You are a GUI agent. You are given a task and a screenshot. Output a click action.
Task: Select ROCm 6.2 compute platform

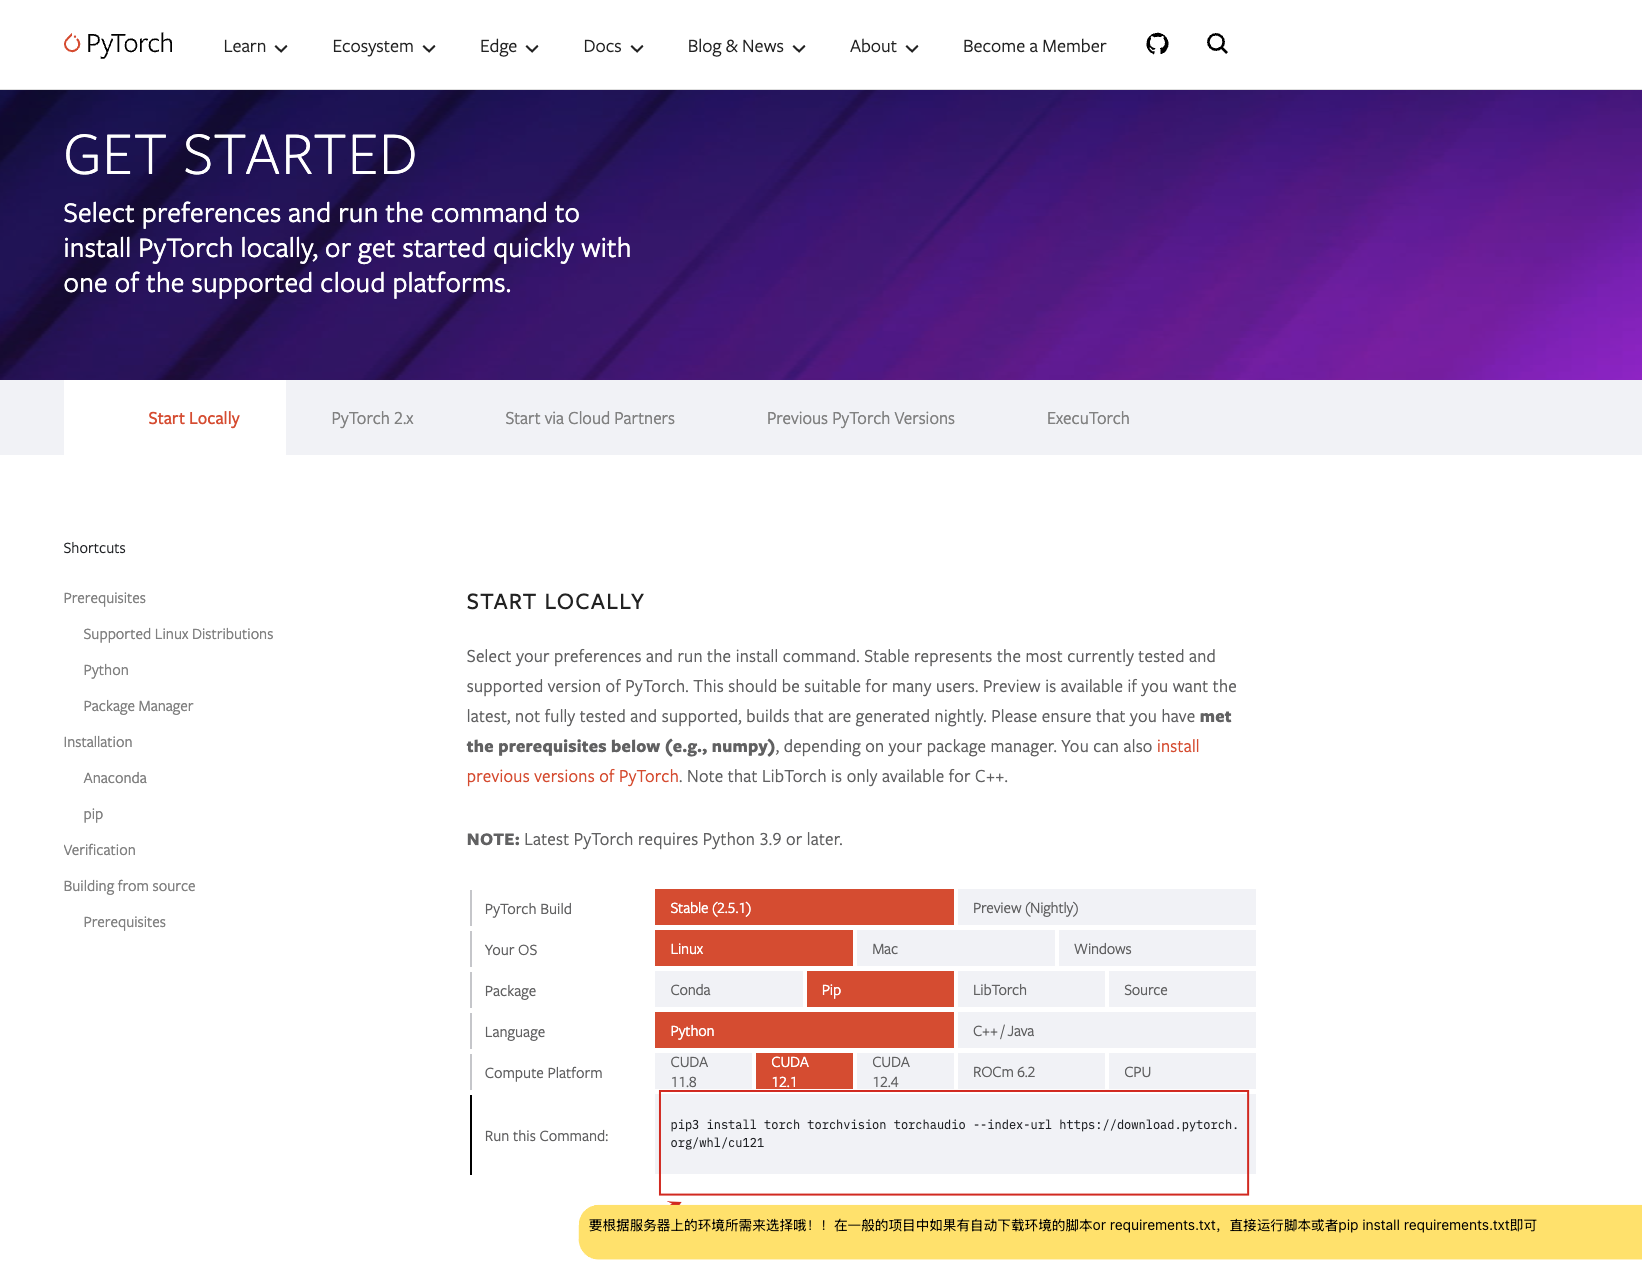tap(1031, 1071)
